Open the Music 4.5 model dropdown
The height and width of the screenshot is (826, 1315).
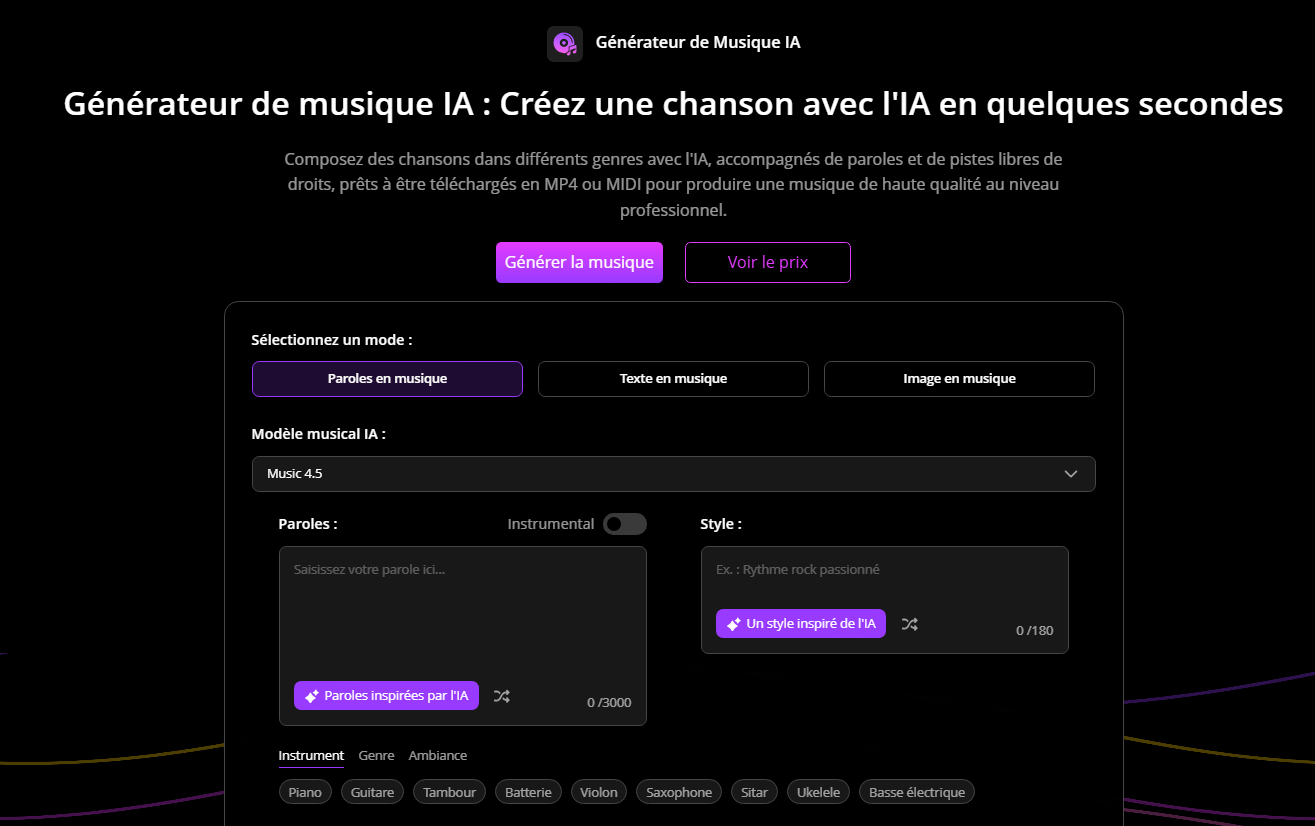[x=673, y=473]
